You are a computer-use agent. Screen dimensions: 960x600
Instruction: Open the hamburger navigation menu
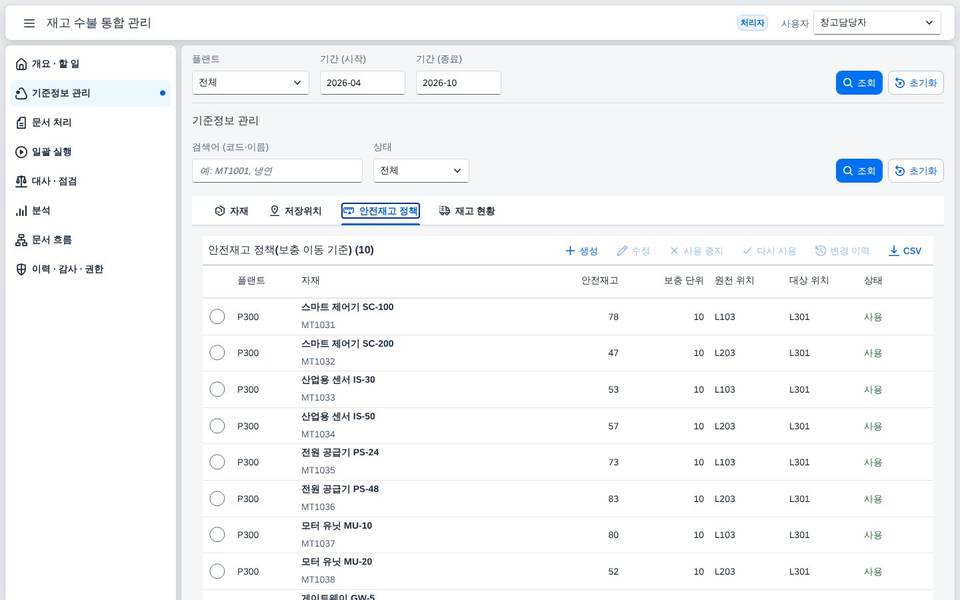coord(29,23)
